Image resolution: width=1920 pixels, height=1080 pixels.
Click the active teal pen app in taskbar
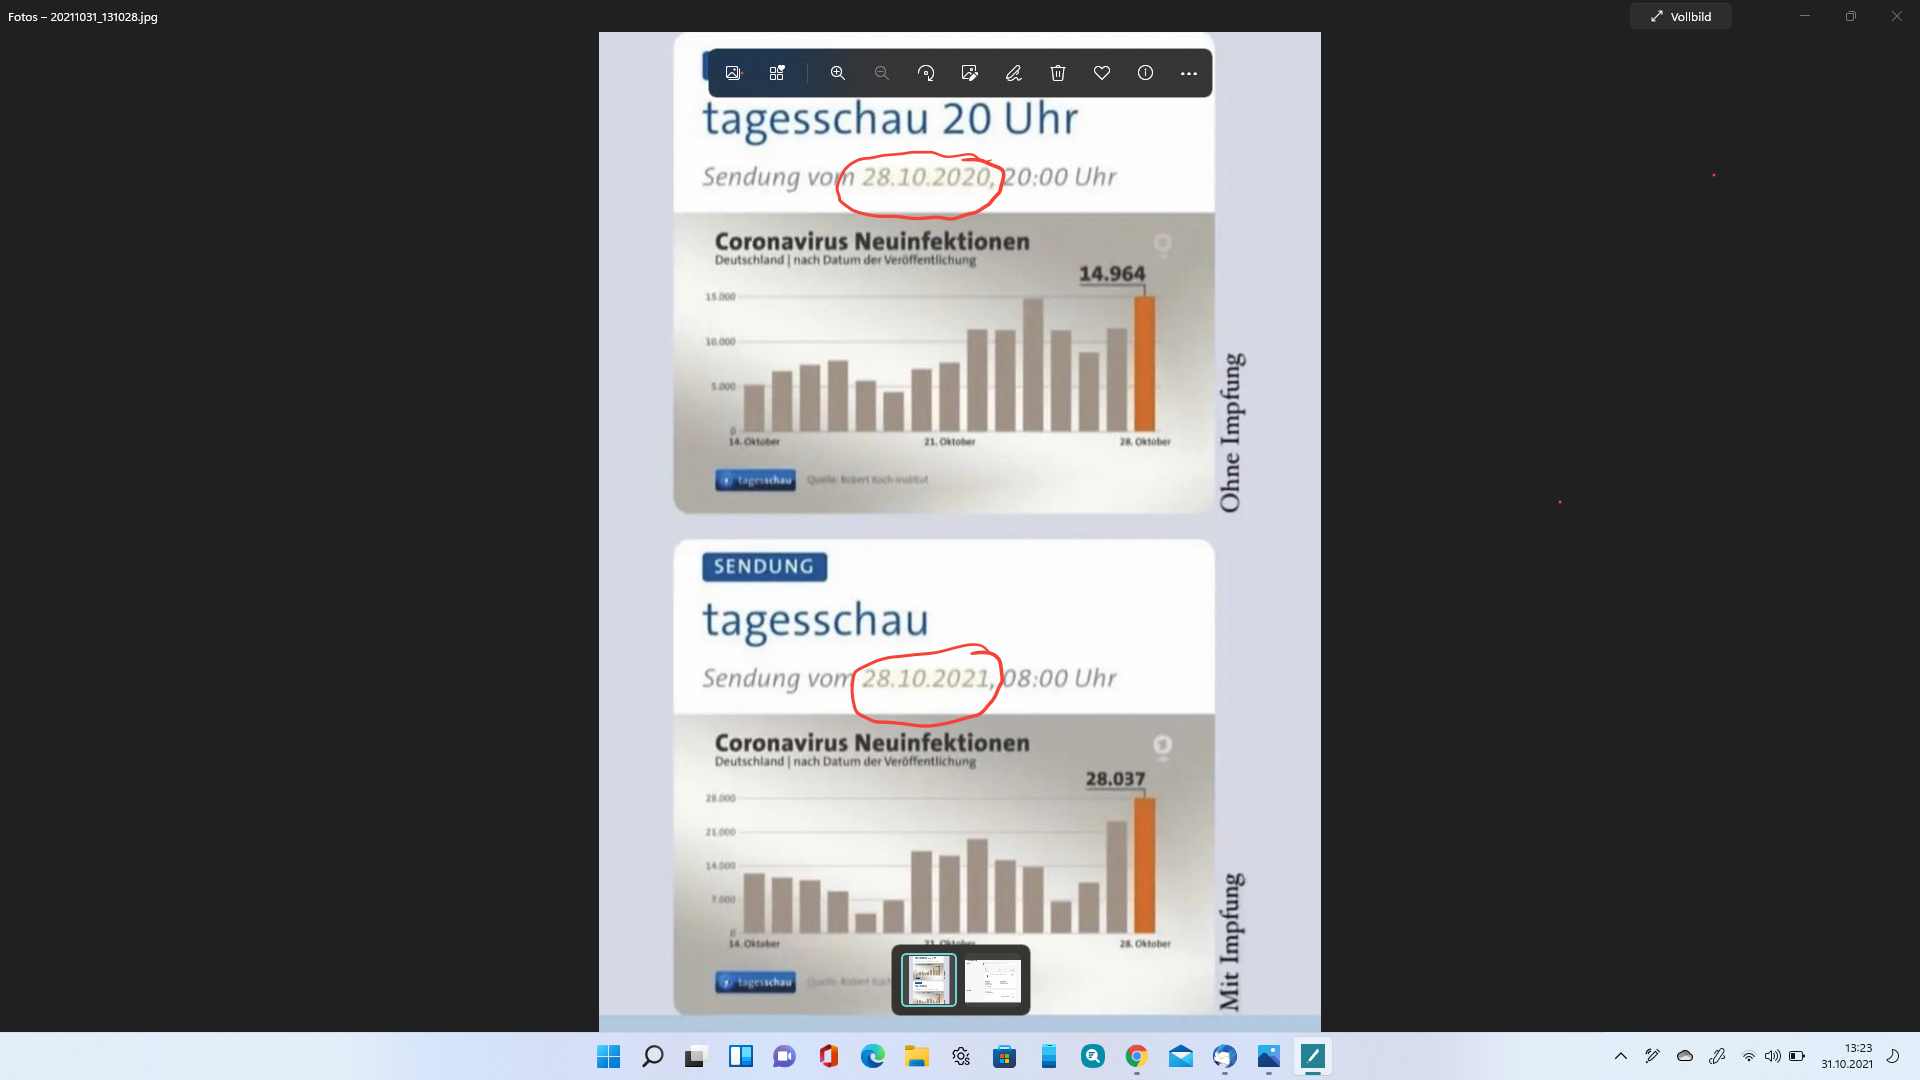point(1313,1056)
